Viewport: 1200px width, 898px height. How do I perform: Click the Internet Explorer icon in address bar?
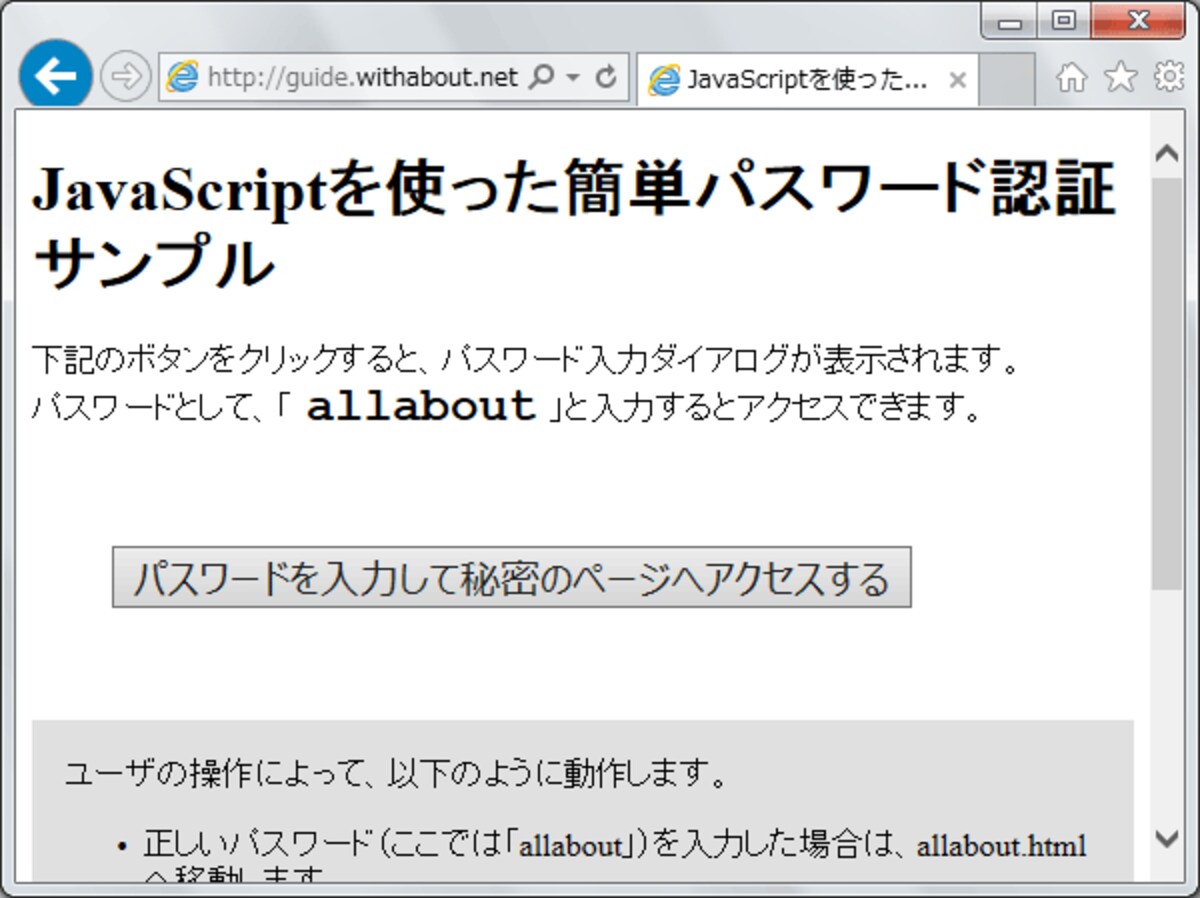pos(182,78)
